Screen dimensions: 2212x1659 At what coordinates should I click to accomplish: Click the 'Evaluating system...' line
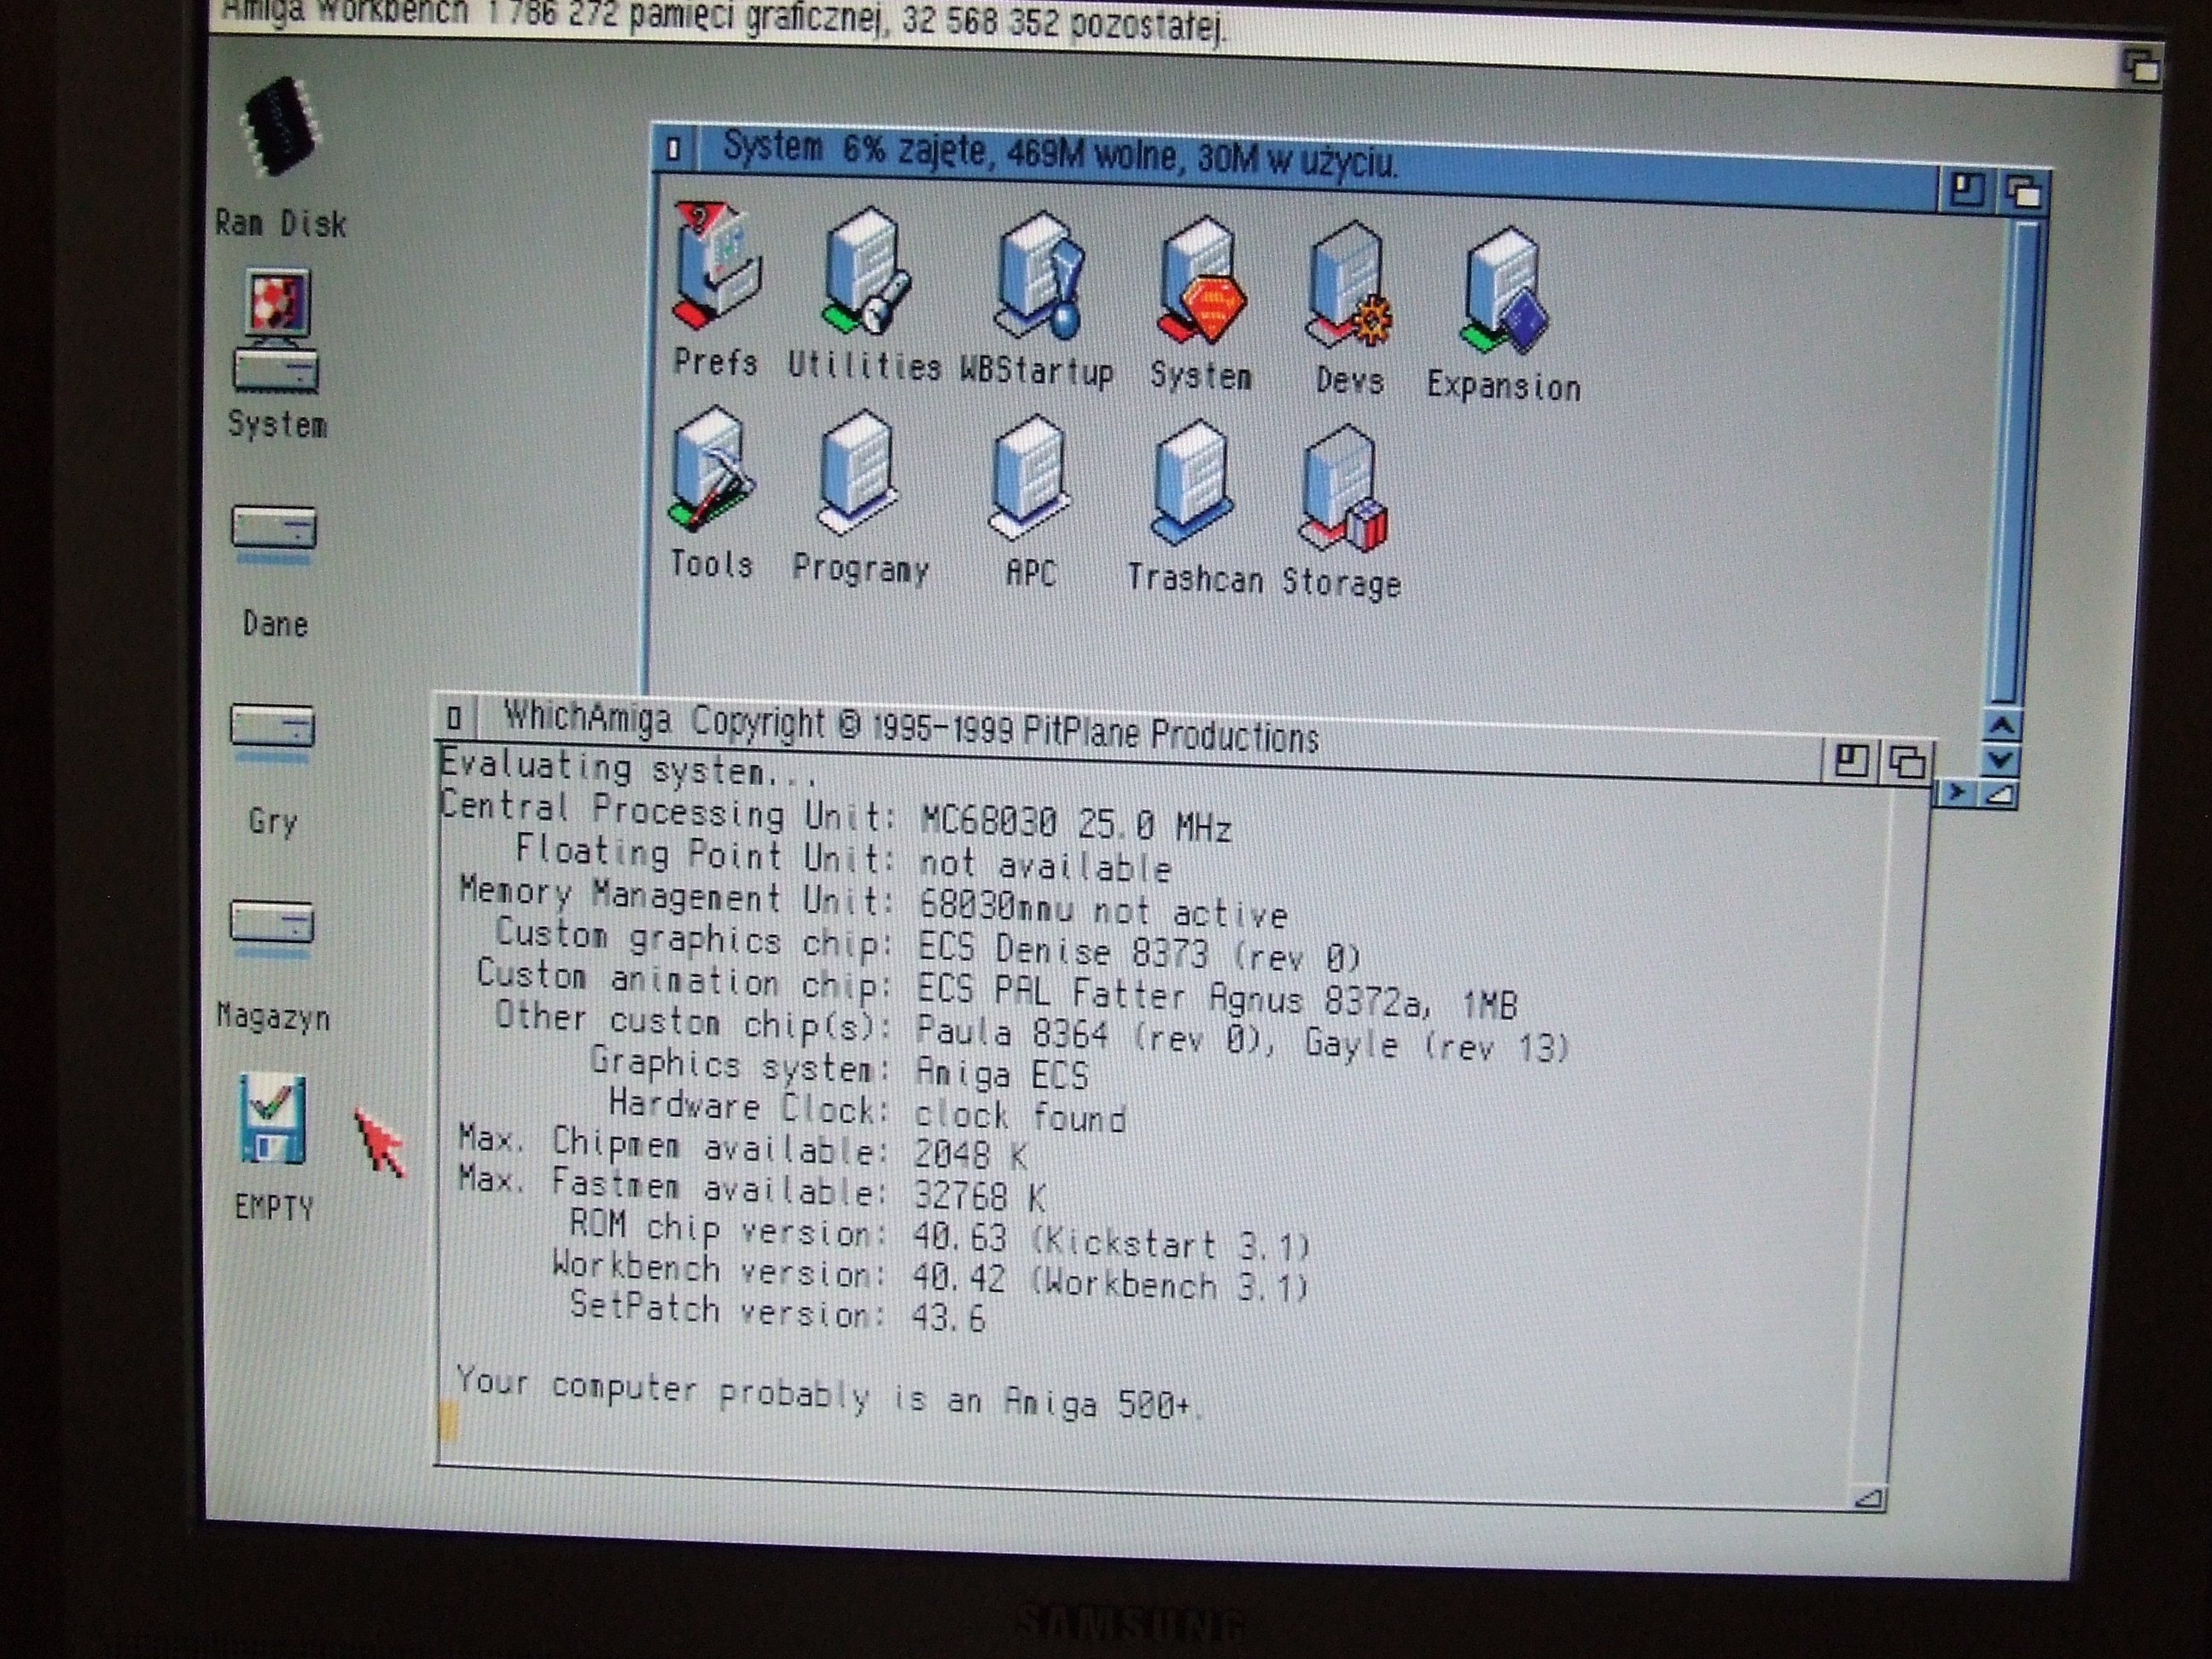click(x=628, y=767)
